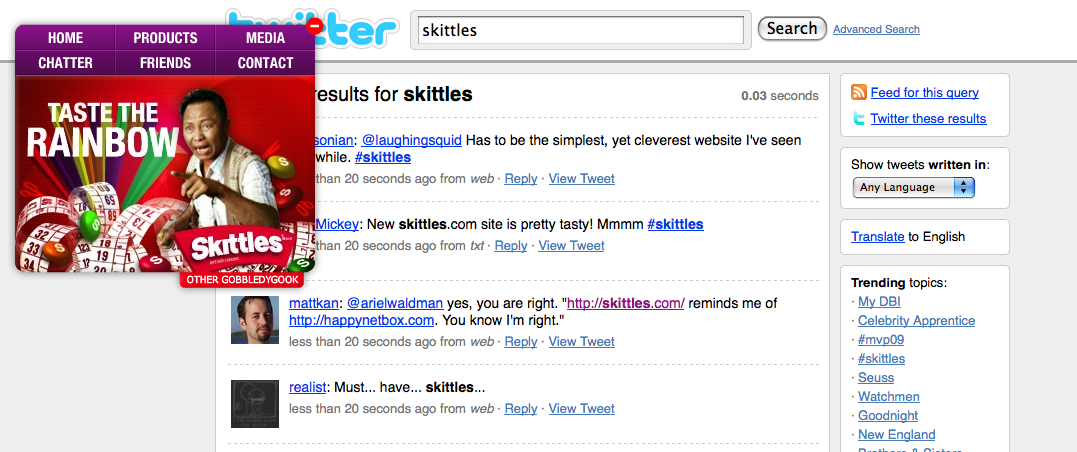Open the CONTACT menu item

point(265,63)
